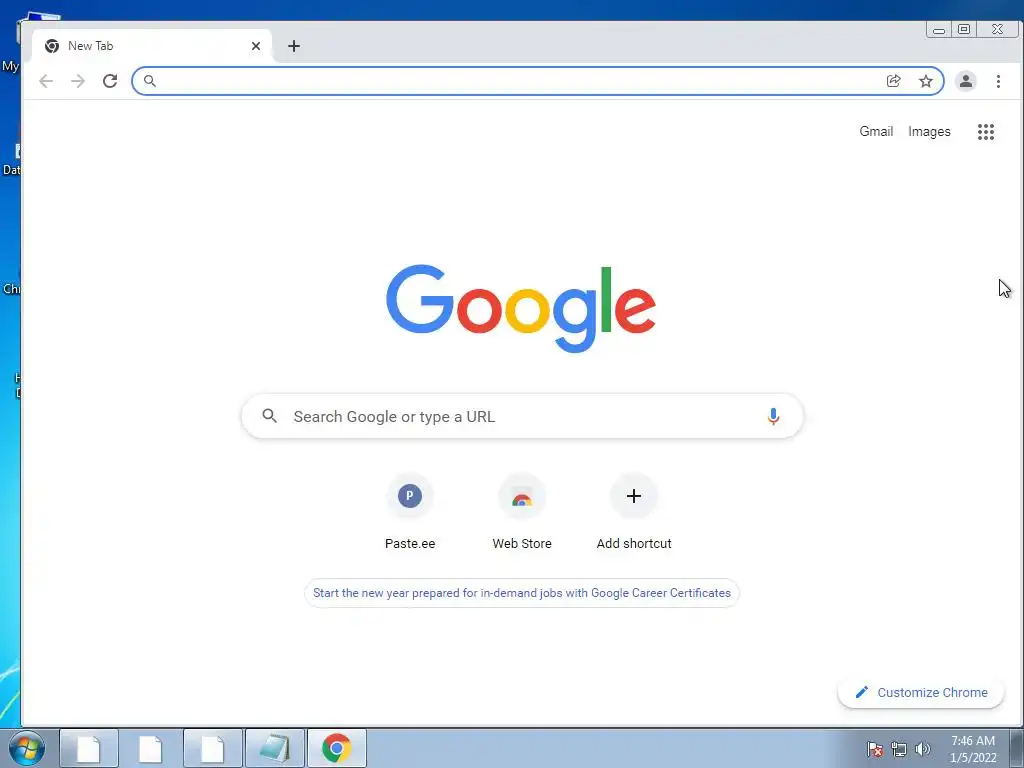Reload the current page
Screen dimensions: 1024x768
coord(110,81)
